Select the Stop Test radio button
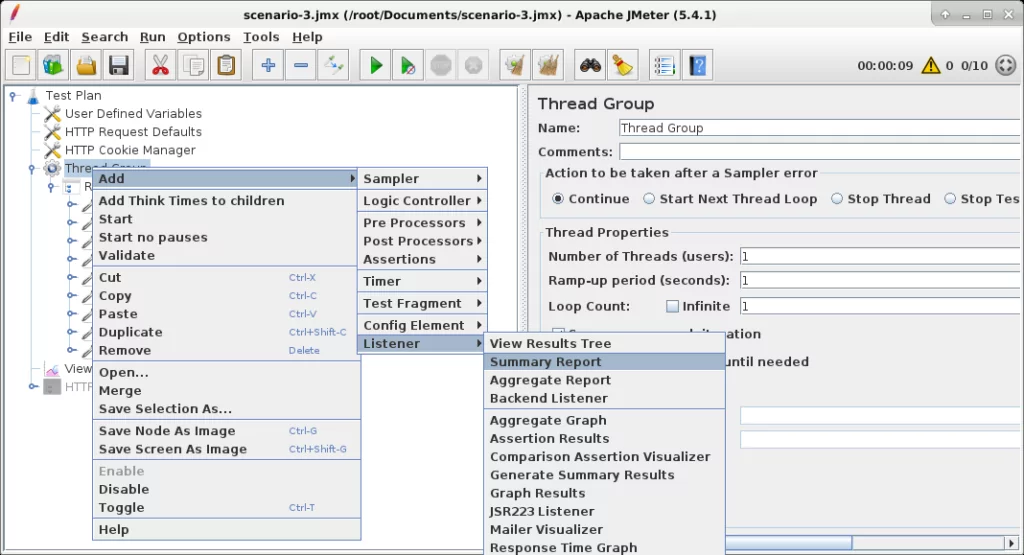 [x=950, y=199]
